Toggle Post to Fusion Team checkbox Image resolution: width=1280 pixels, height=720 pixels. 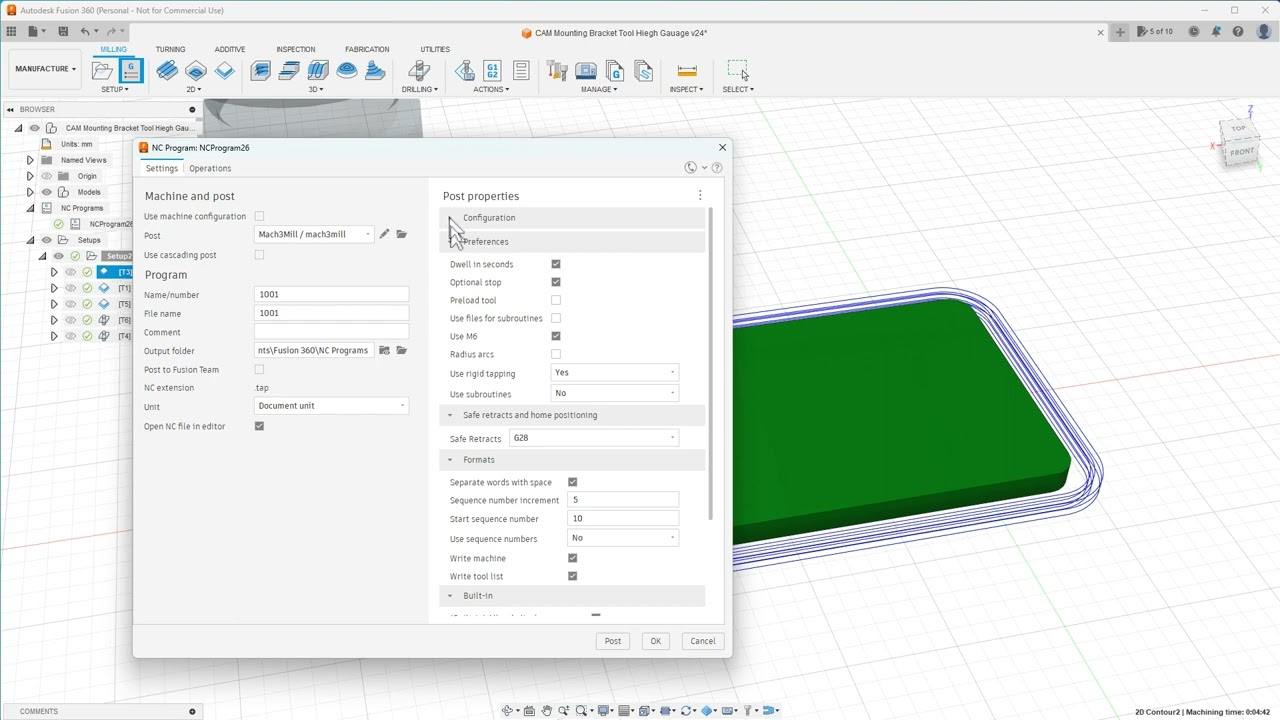[x=259, y=369]
